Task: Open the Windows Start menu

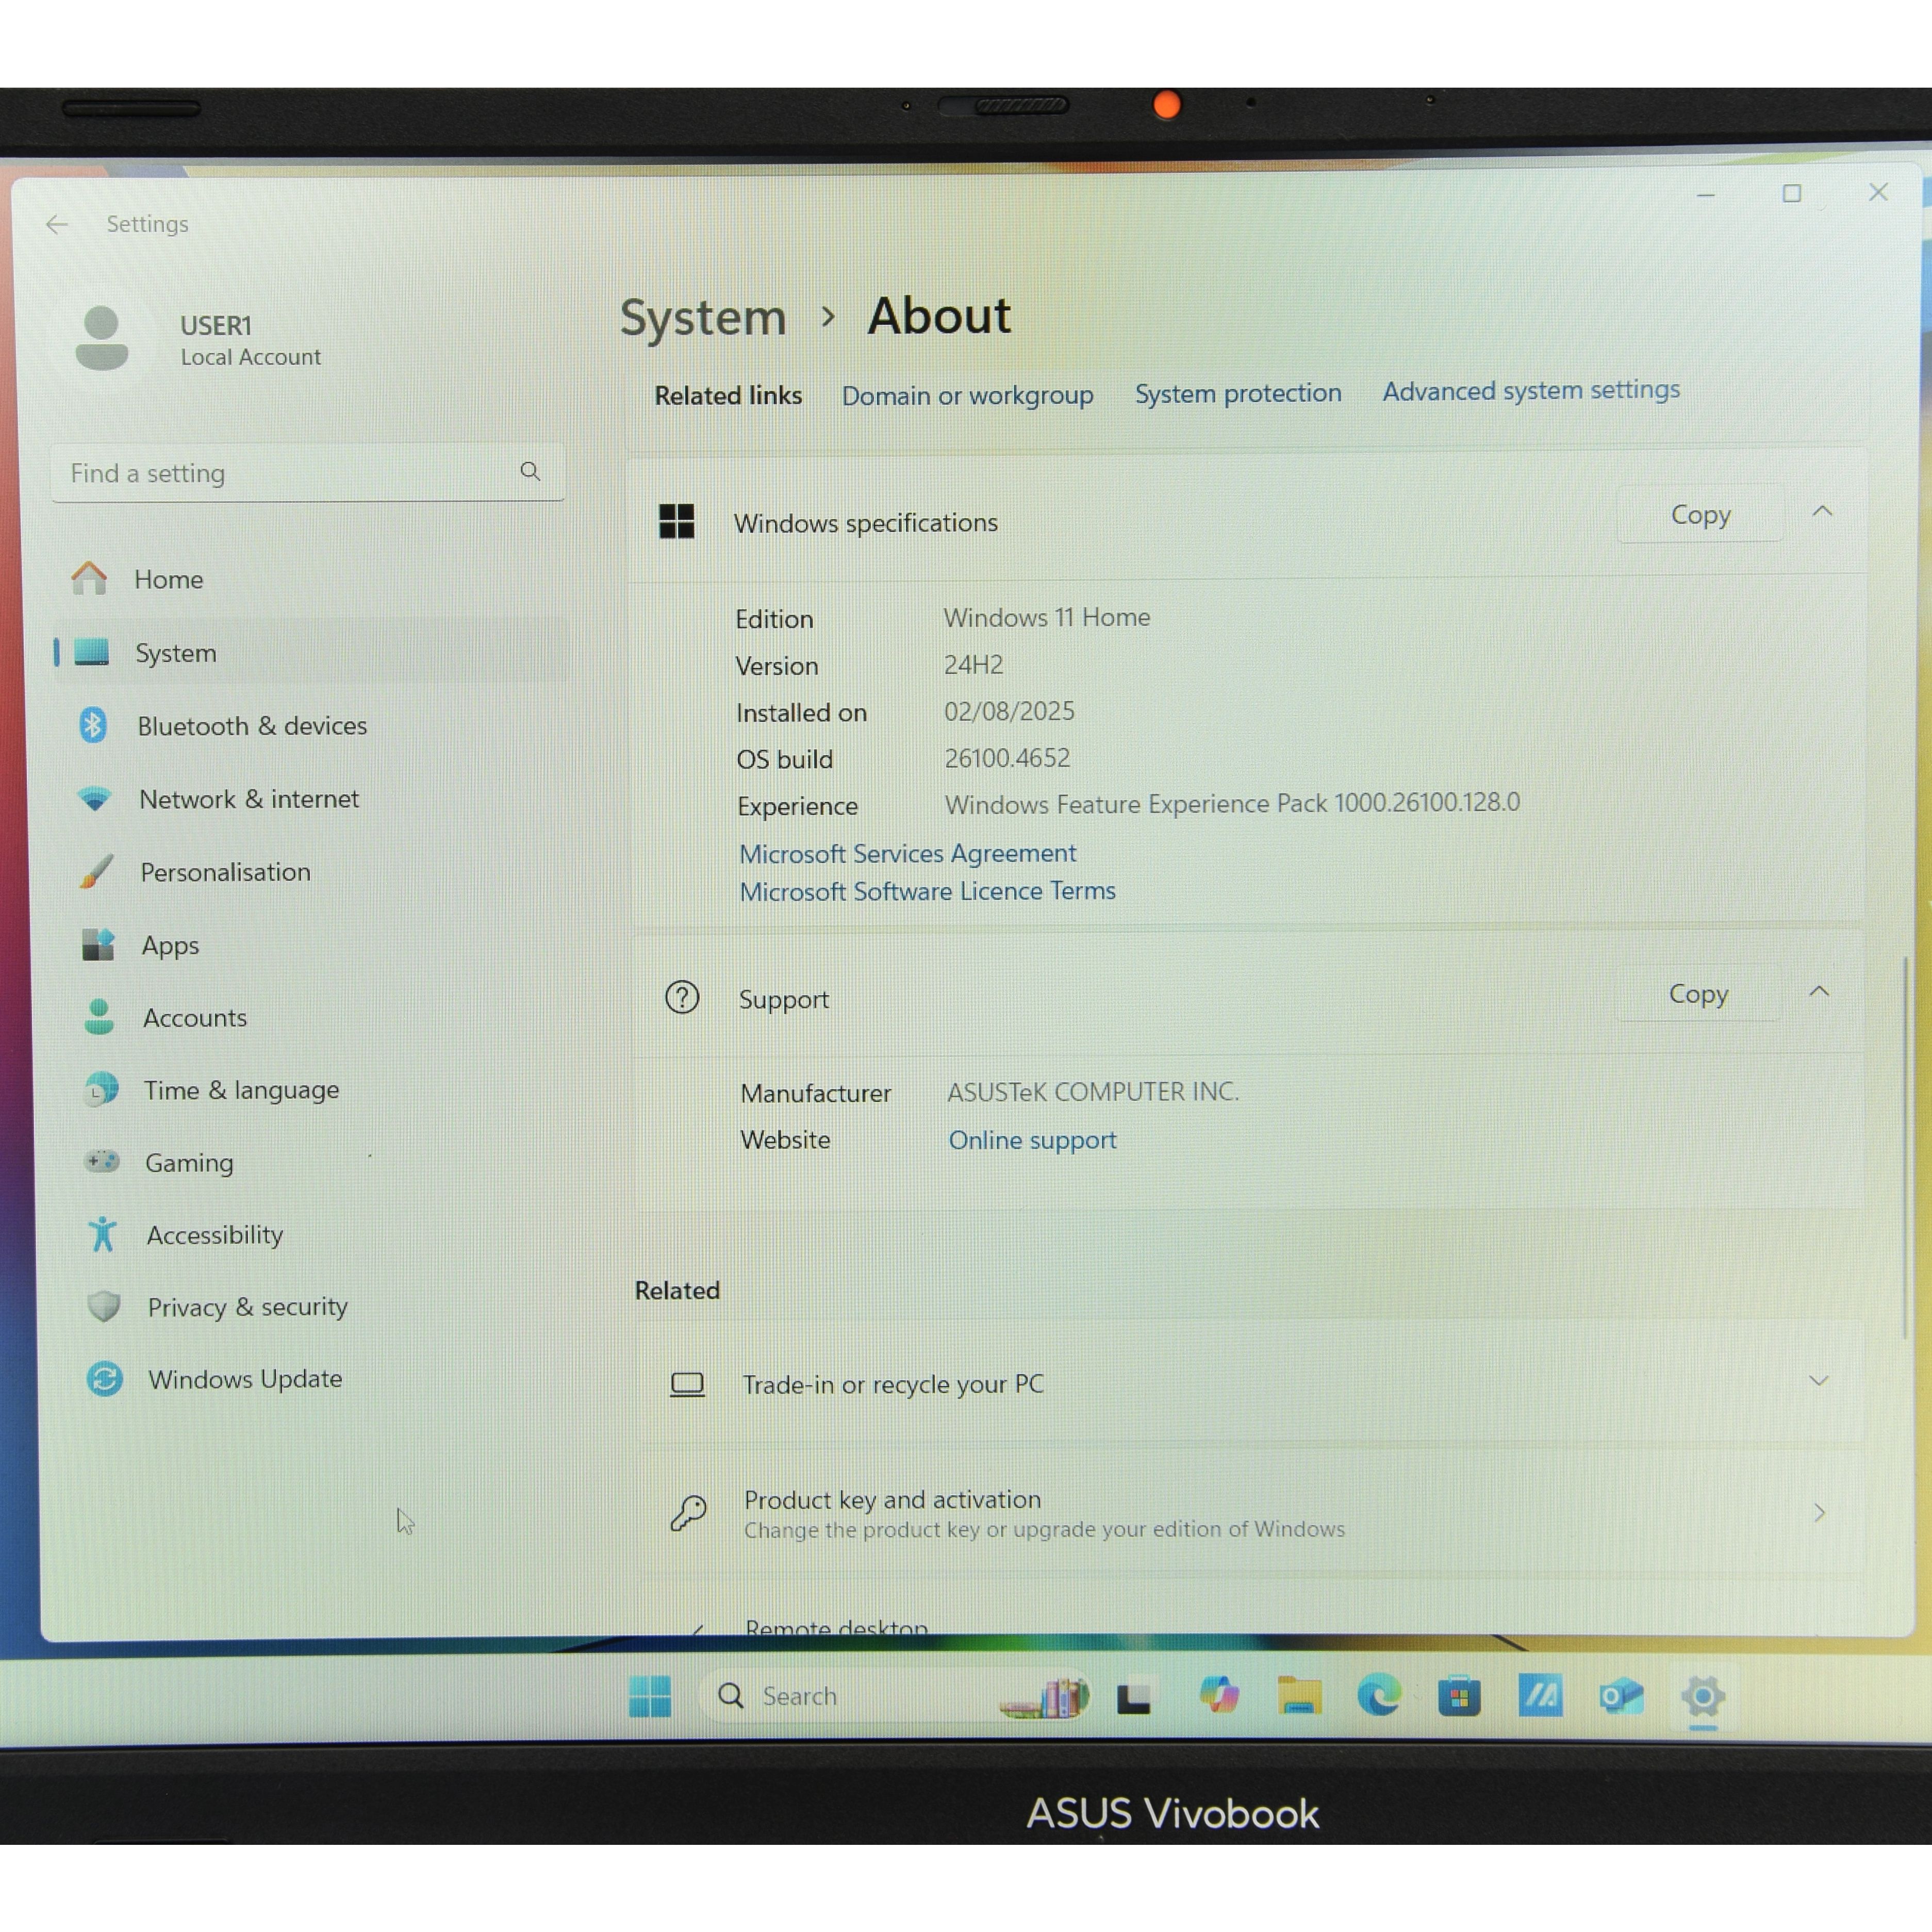Action: tap(650, 1696)
